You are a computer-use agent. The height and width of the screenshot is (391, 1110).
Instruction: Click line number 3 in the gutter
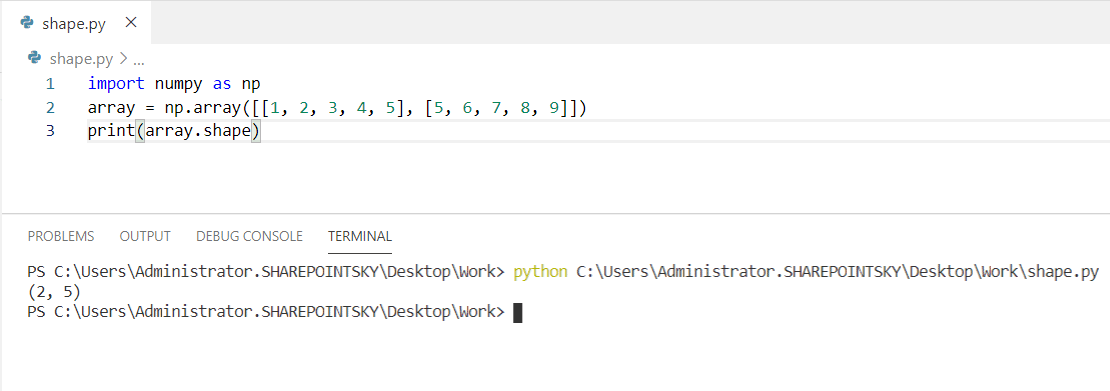coord(50,132)
